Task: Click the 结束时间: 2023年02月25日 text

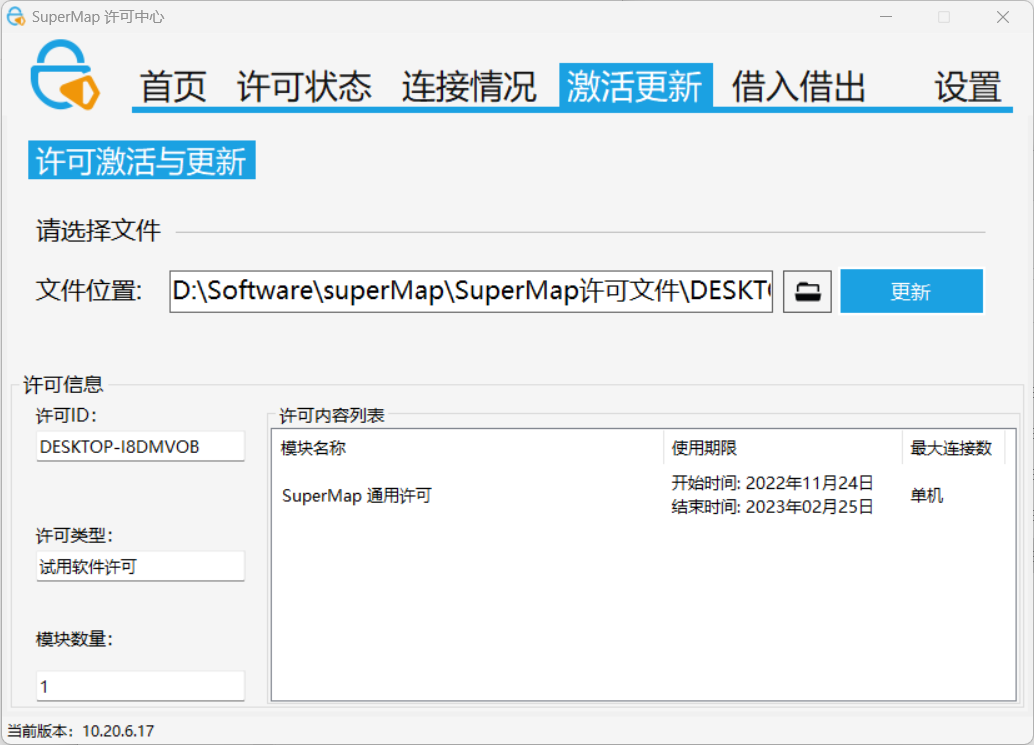Action: coord(772,507)
